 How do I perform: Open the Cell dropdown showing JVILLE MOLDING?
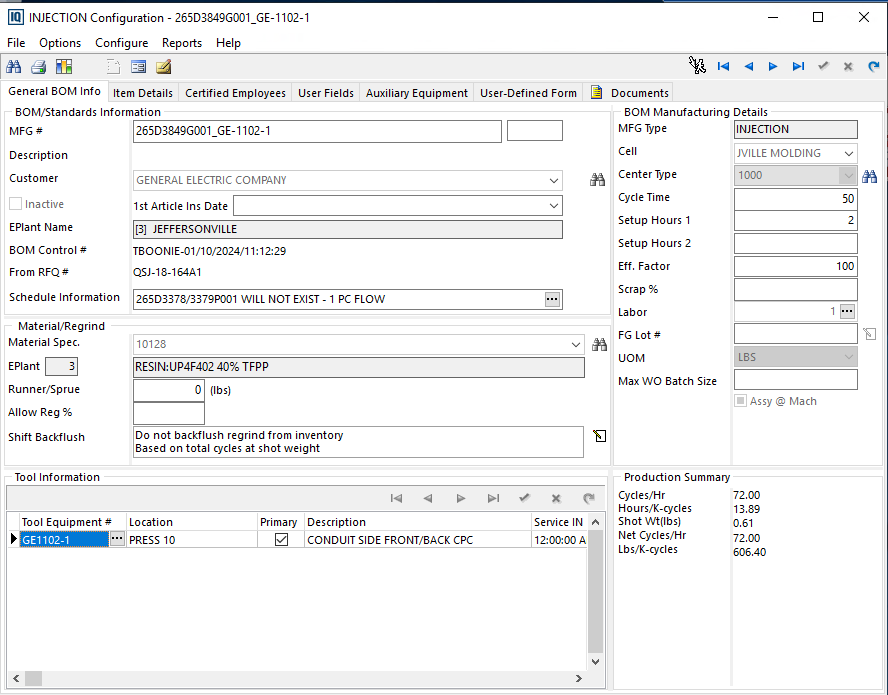pos(848,153)
